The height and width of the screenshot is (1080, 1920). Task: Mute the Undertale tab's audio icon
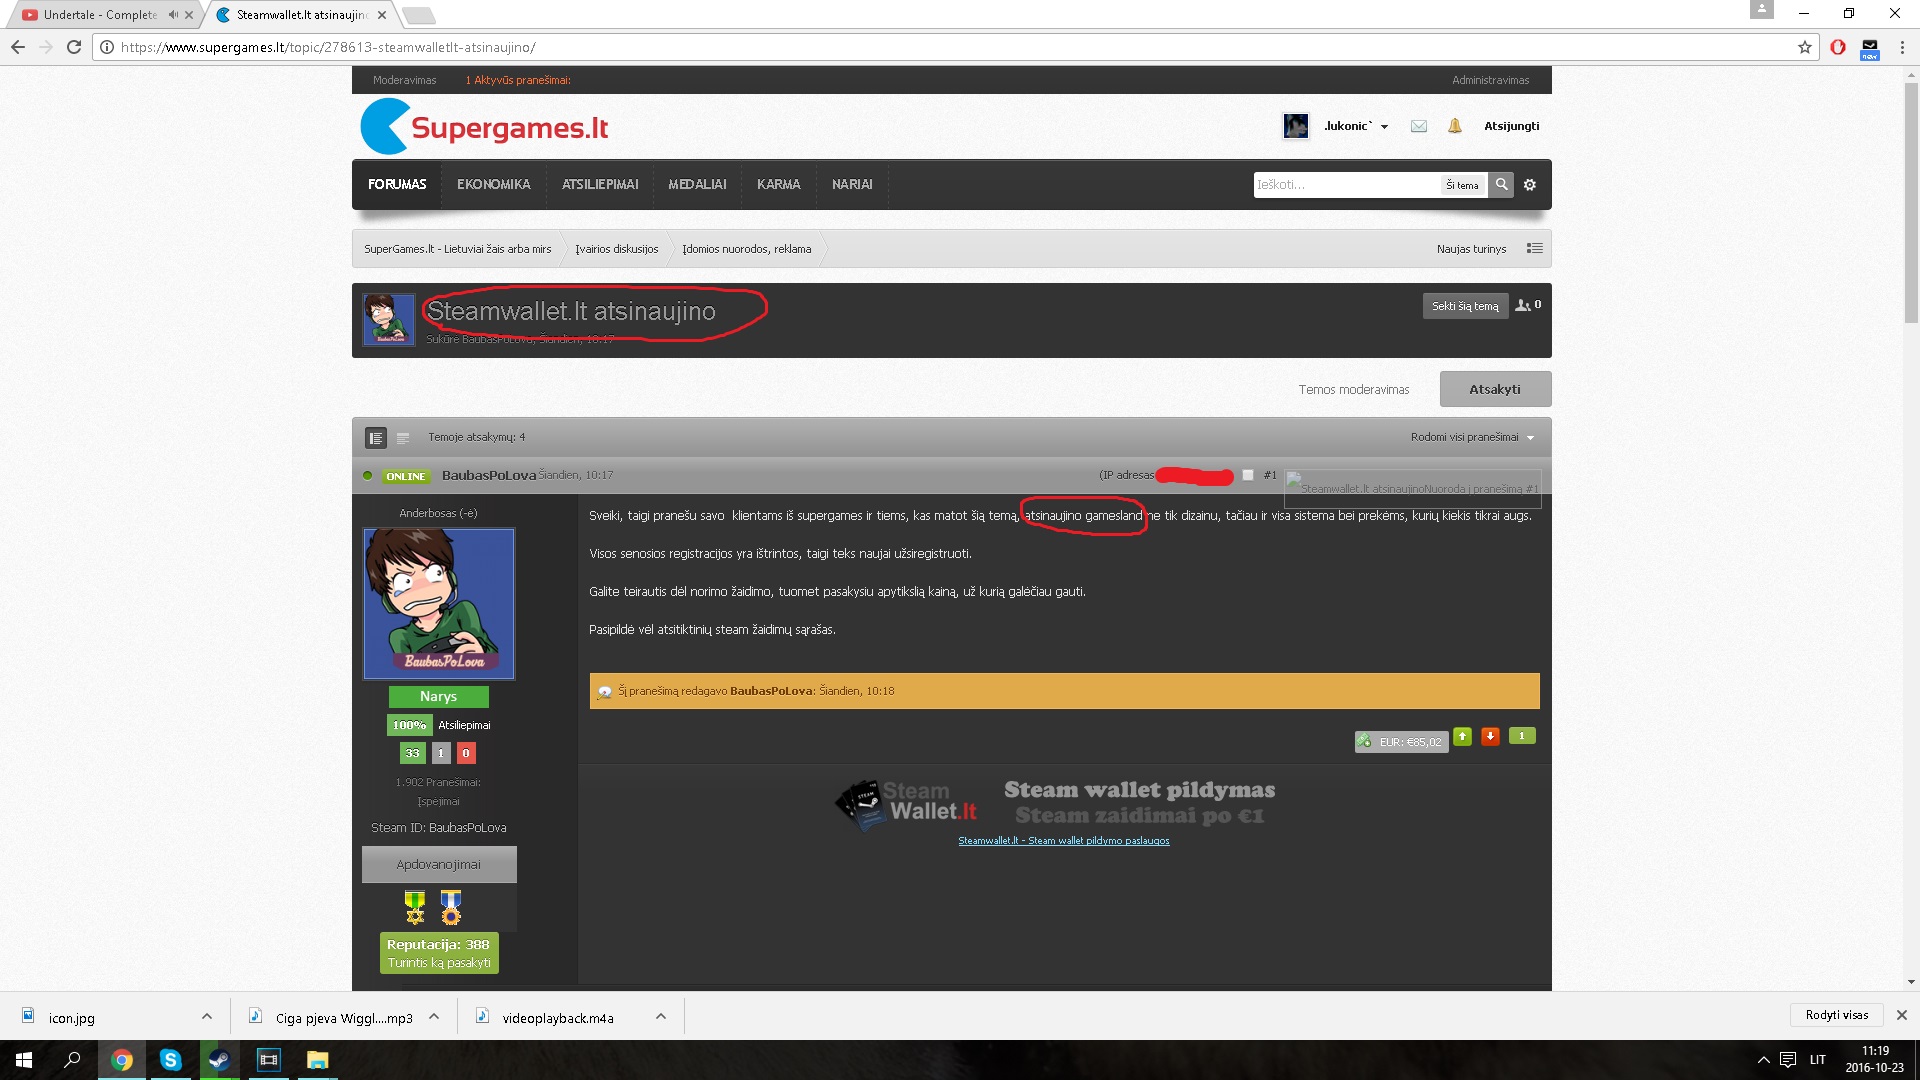173,15
